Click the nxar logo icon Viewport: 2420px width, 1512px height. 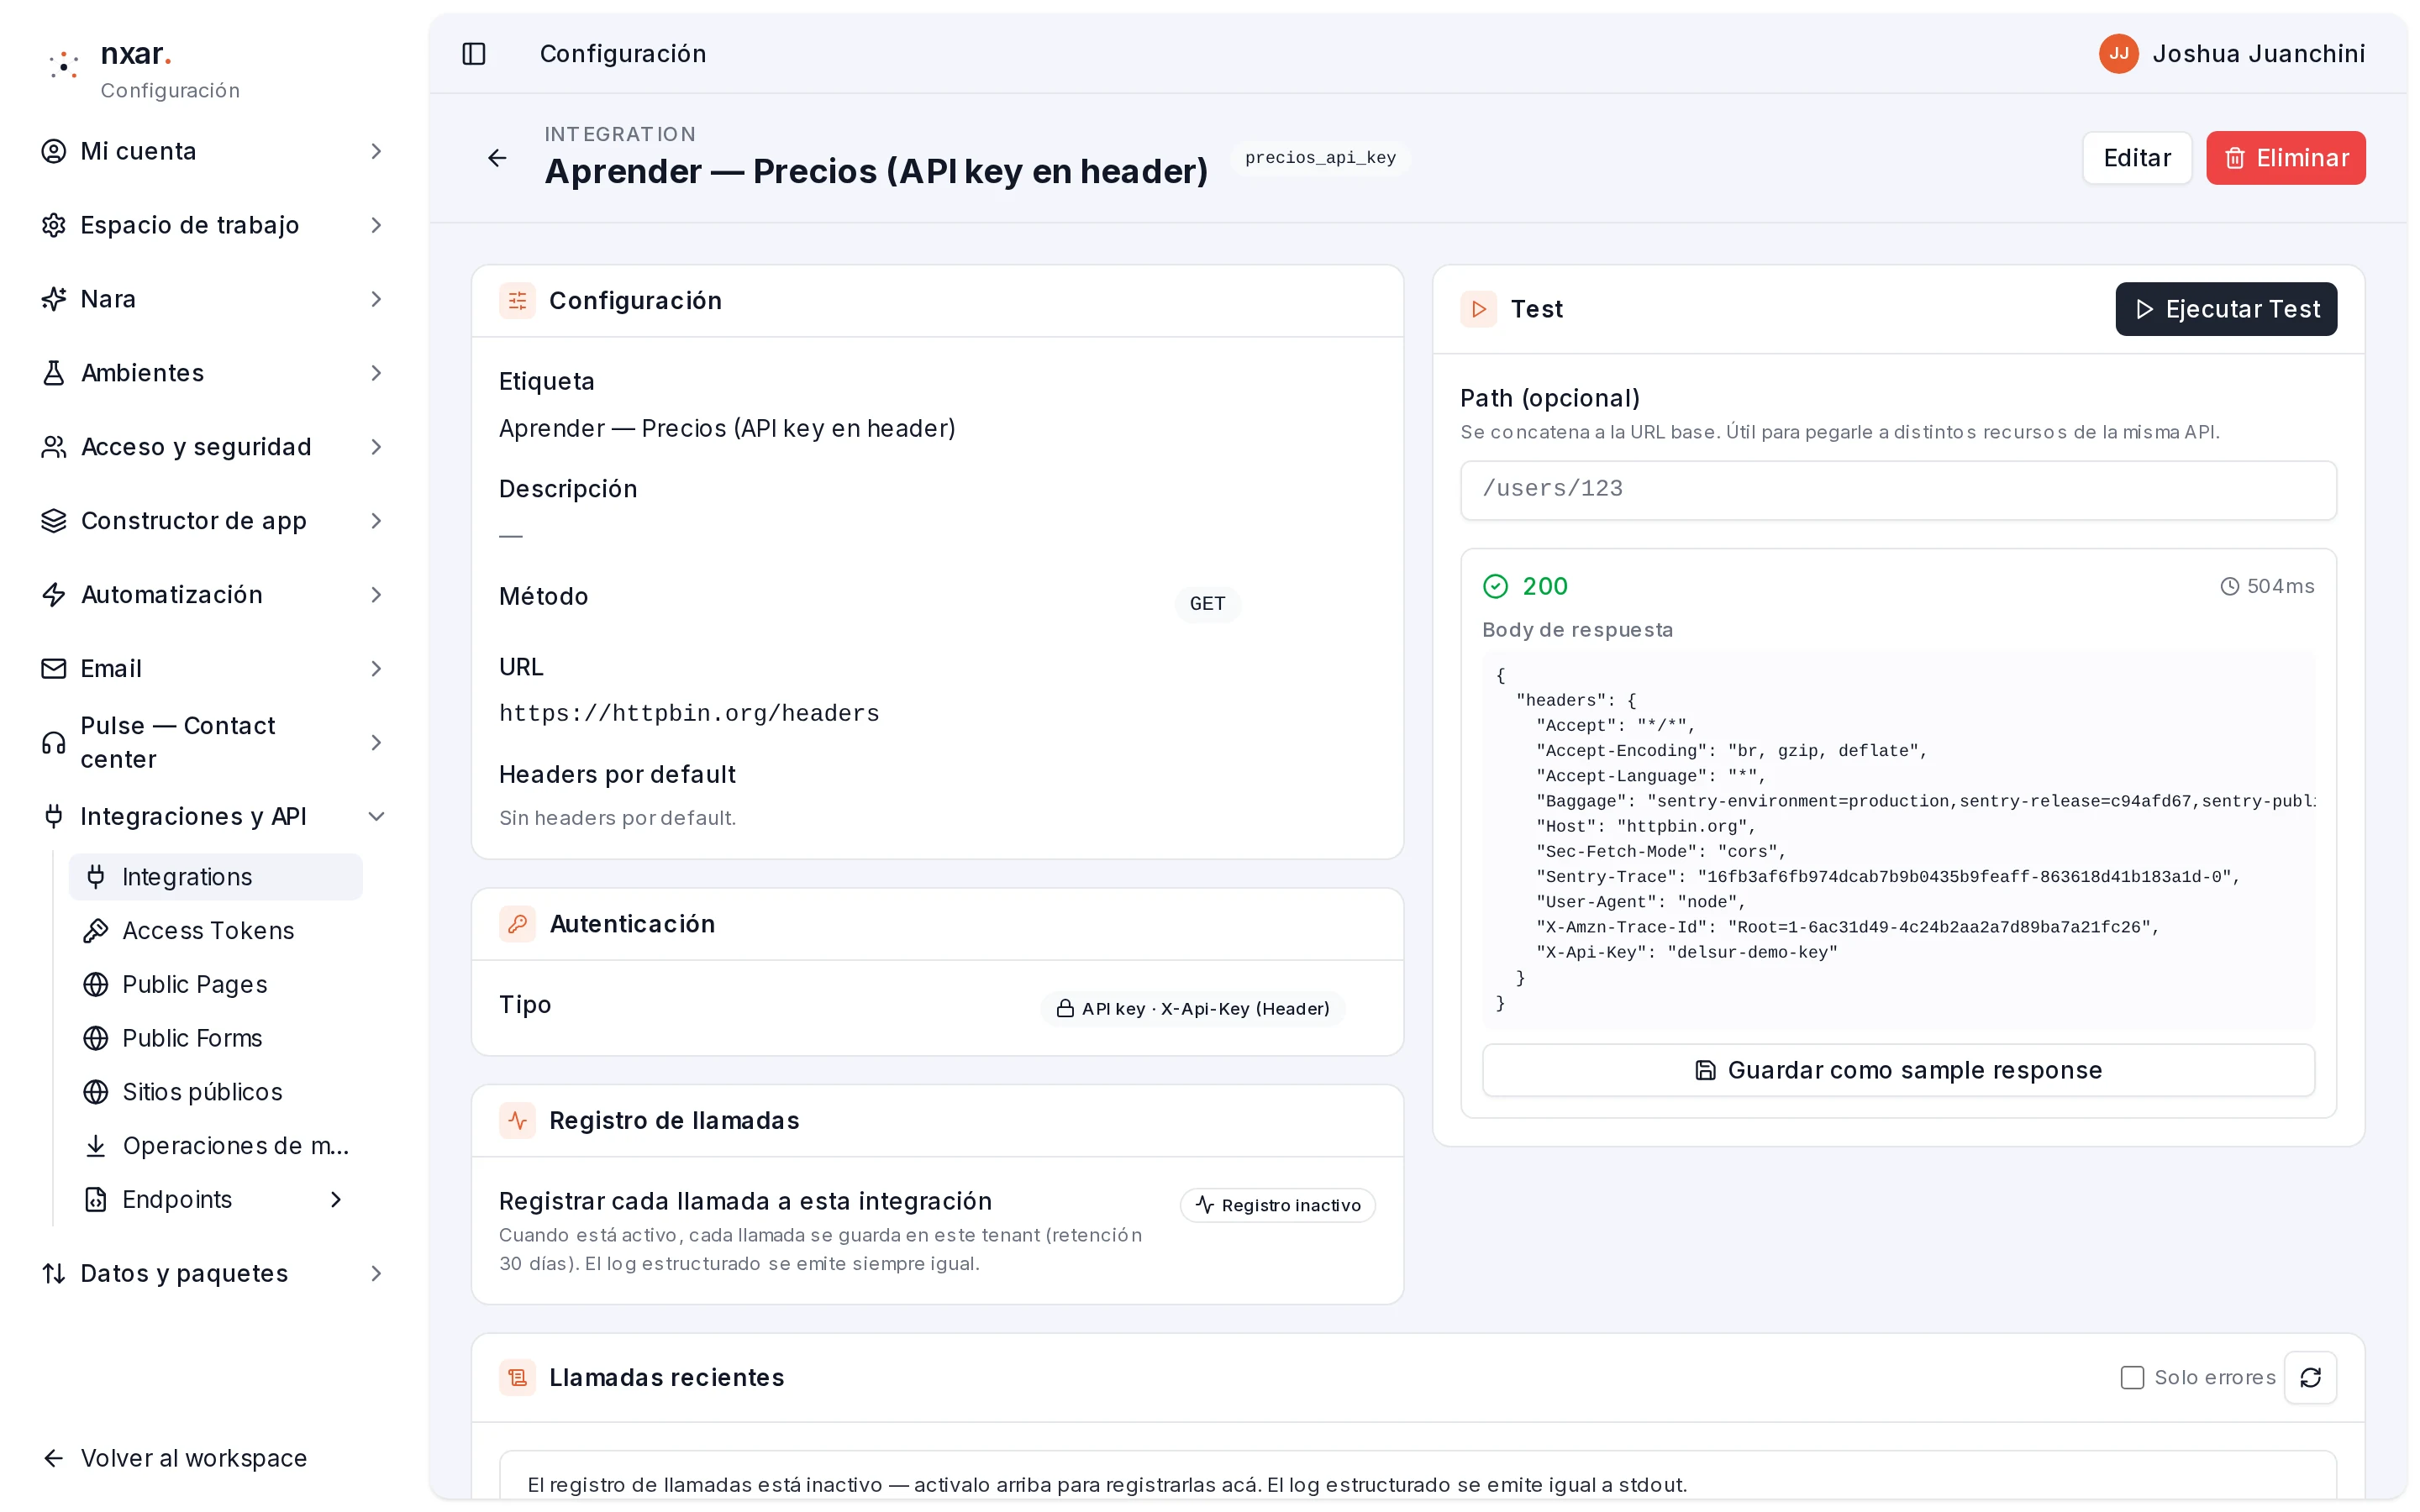coord(64,66)
